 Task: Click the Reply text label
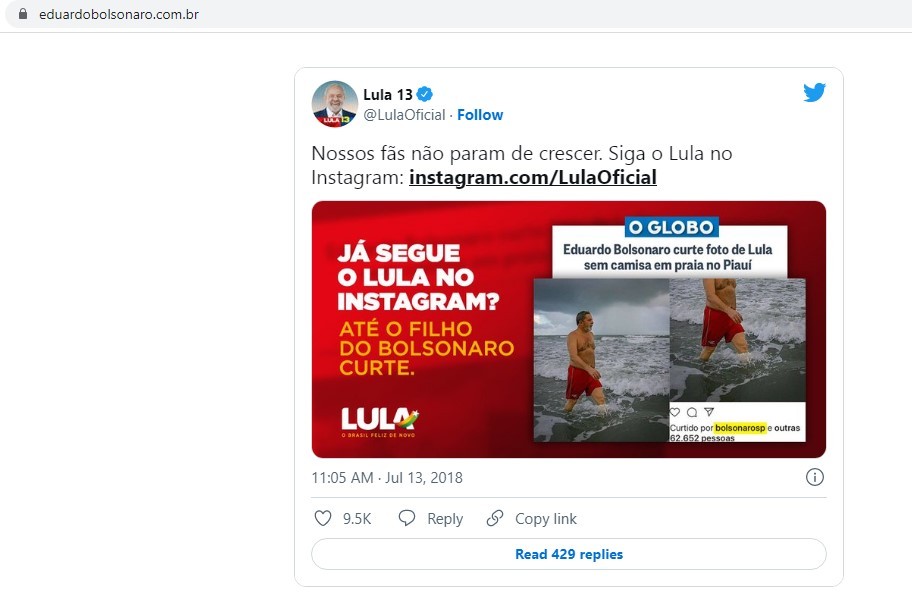[x=445, y=518]
